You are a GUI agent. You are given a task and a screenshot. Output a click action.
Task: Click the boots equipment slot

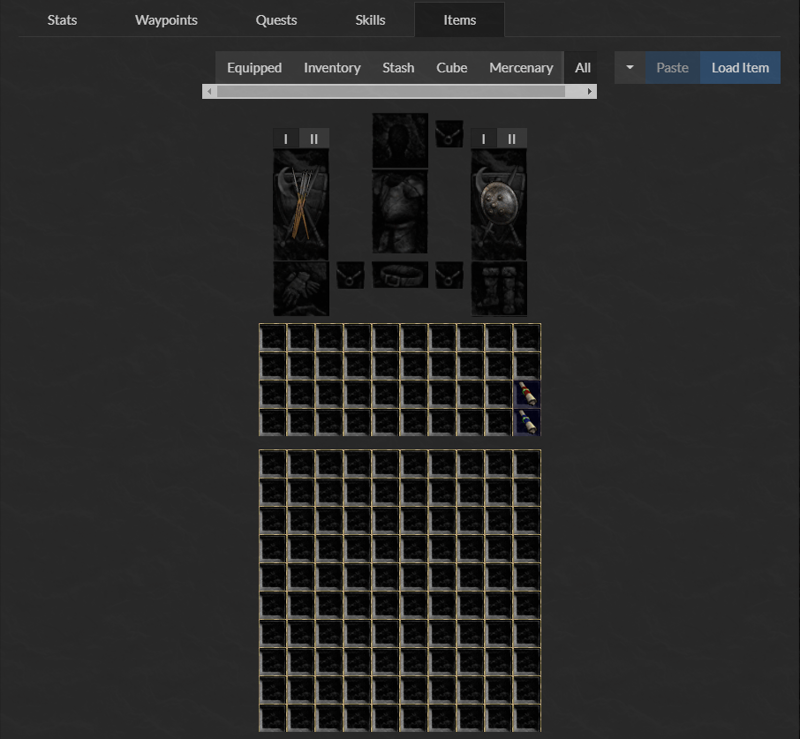499,289
